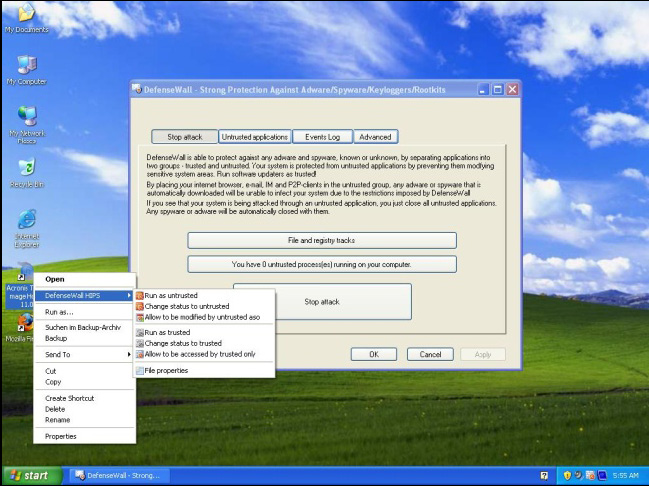Image resolution: width=649 pixels, height=486 pixels.
Task: Click File and registry tracks button
Action: point(322,241)
